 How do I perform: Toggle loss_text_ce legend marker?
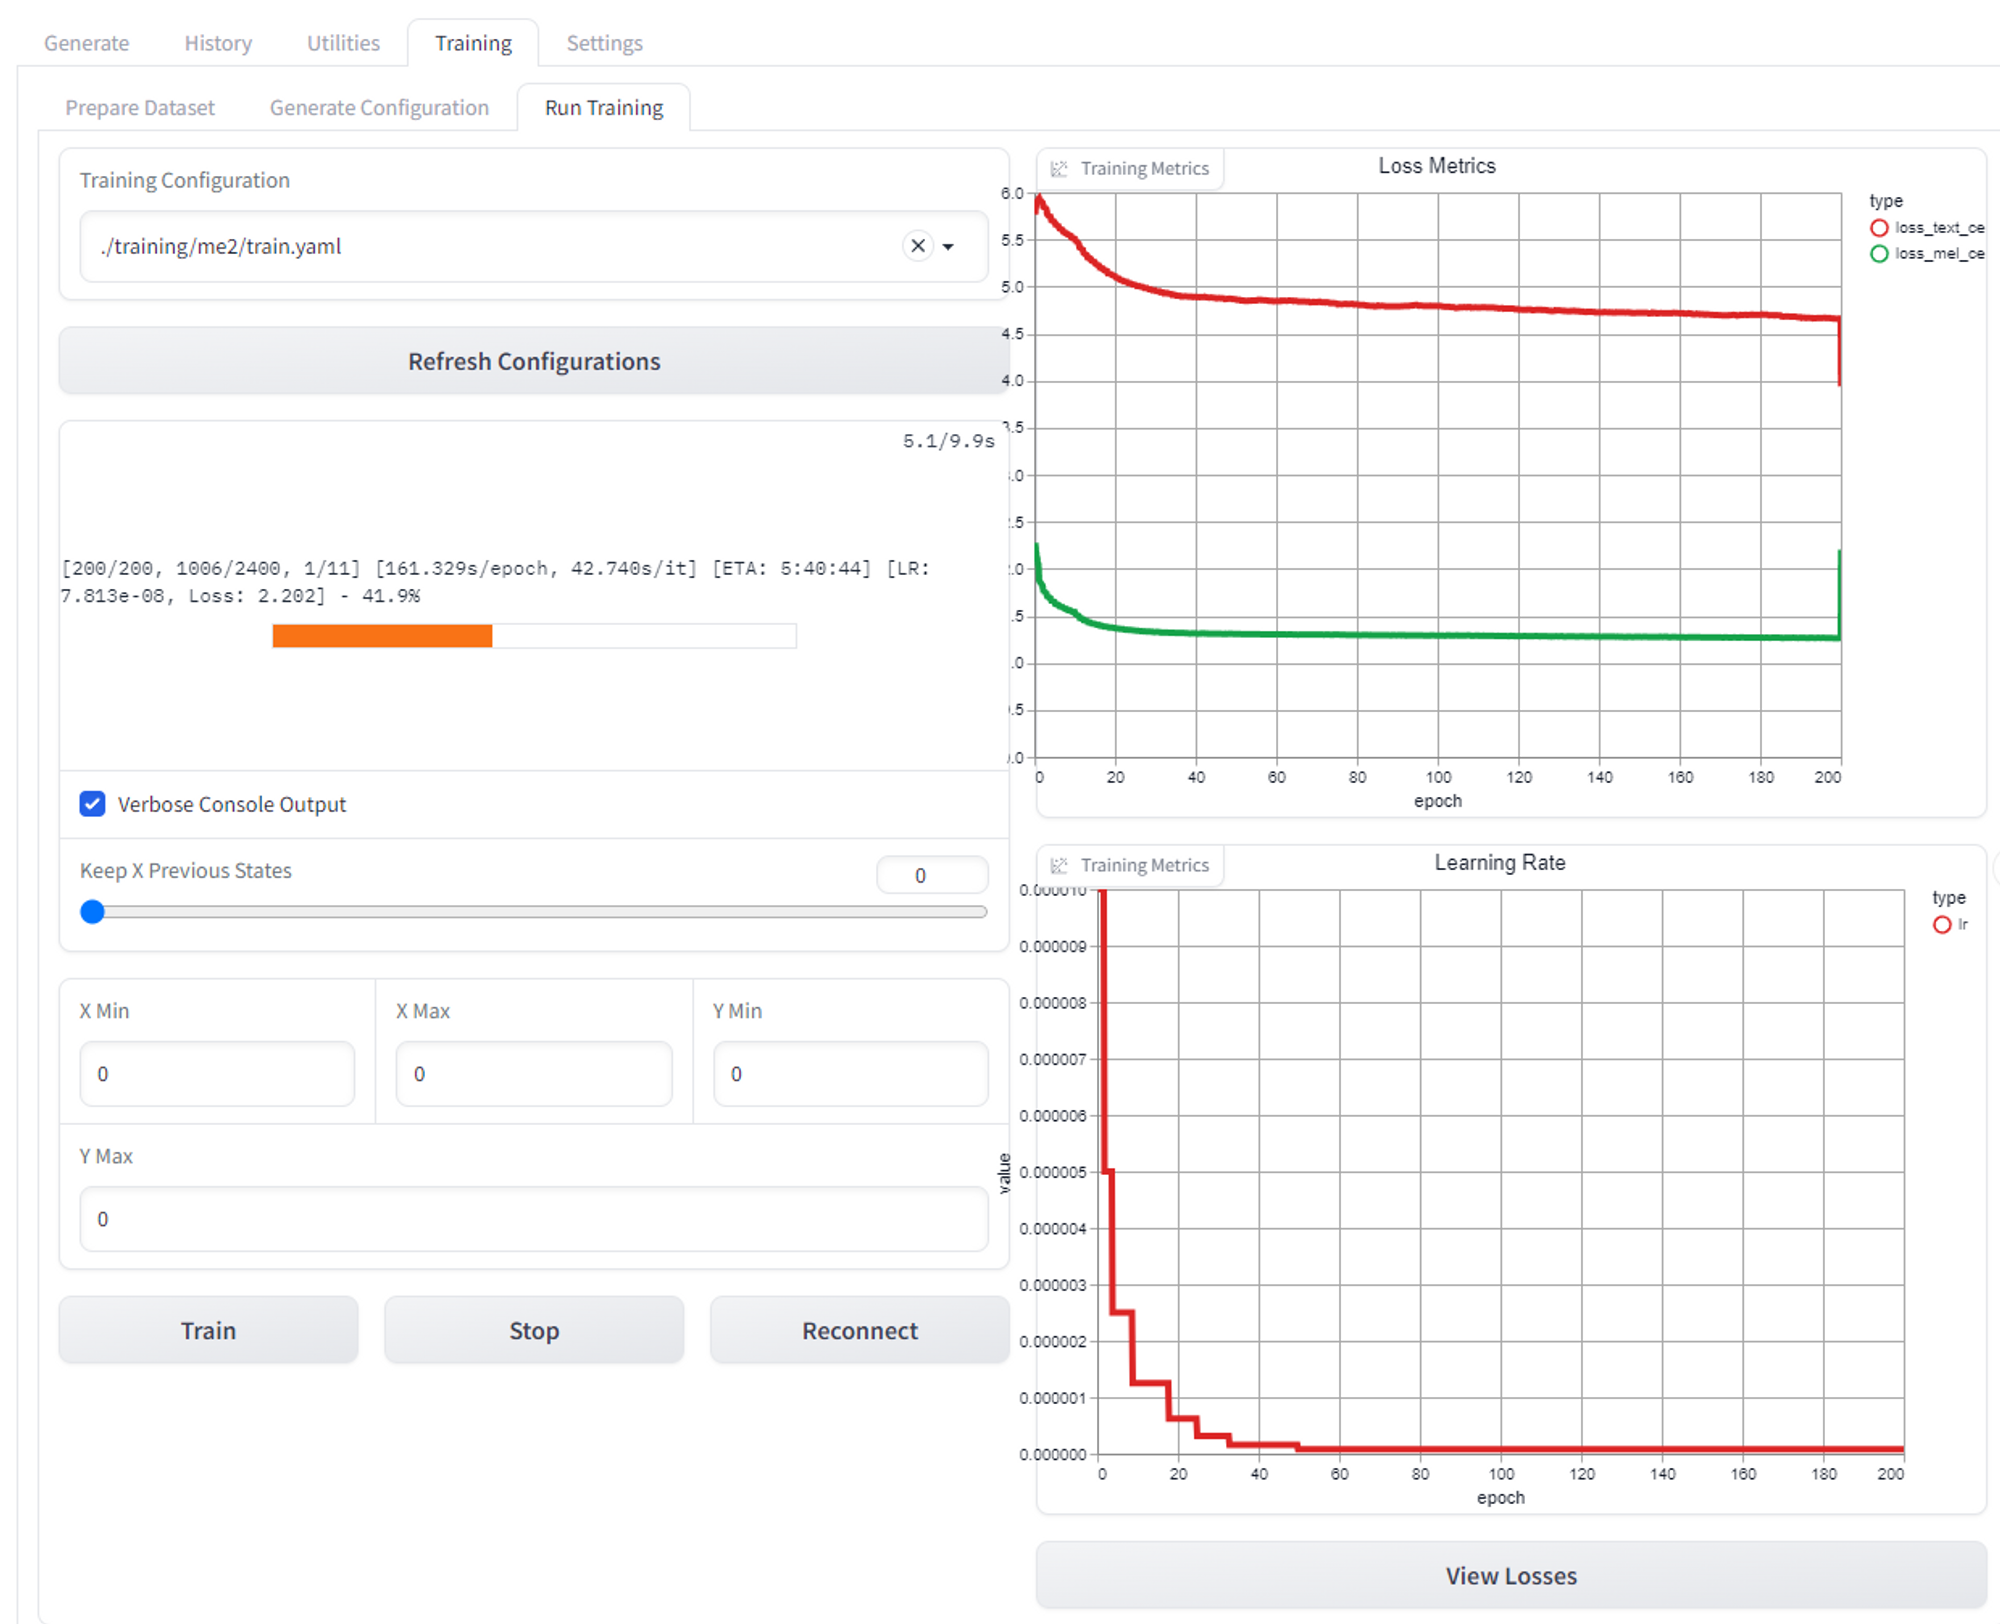pos(1879,228)
